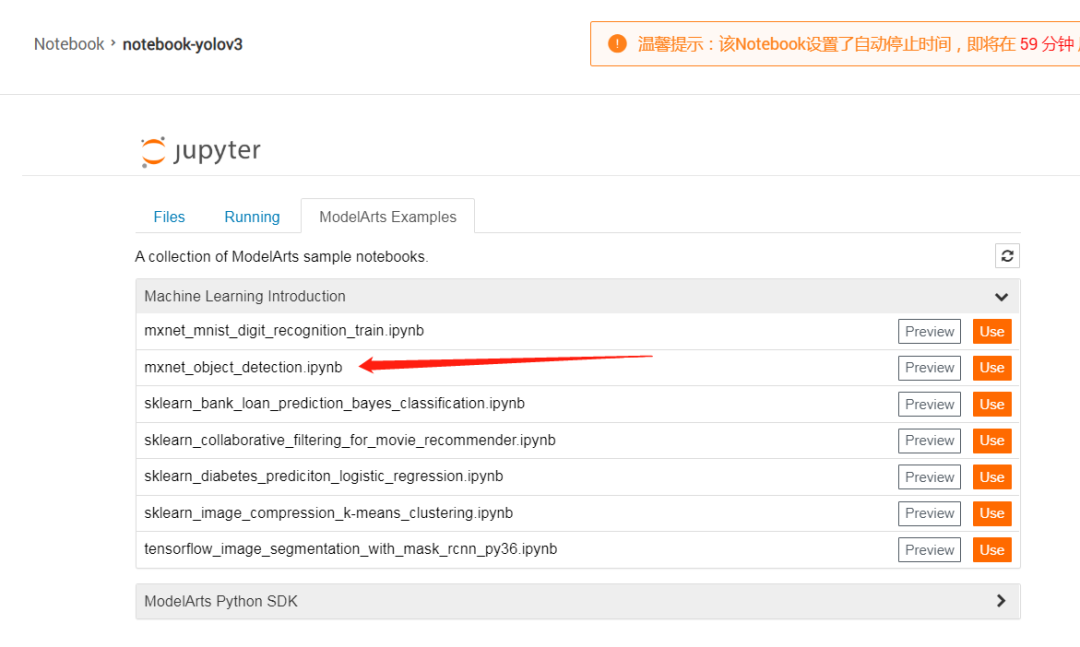Preview sklearn_bank_loan_prediction_bayes_classification.ipynb
The width and height of the screenshot is (1080, 647).
click(x=929, y=404)
